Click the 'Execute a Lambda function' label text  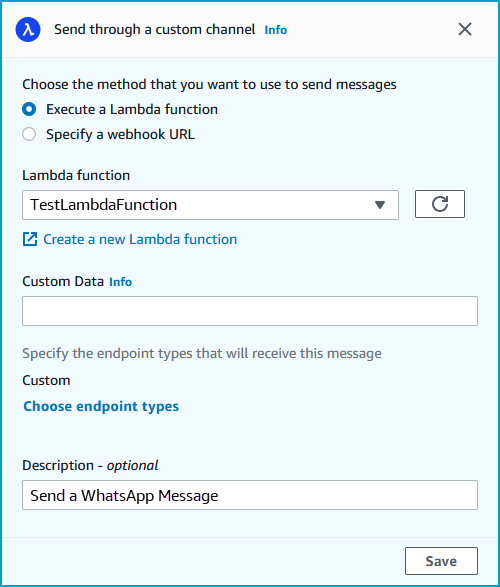[132, 109]
